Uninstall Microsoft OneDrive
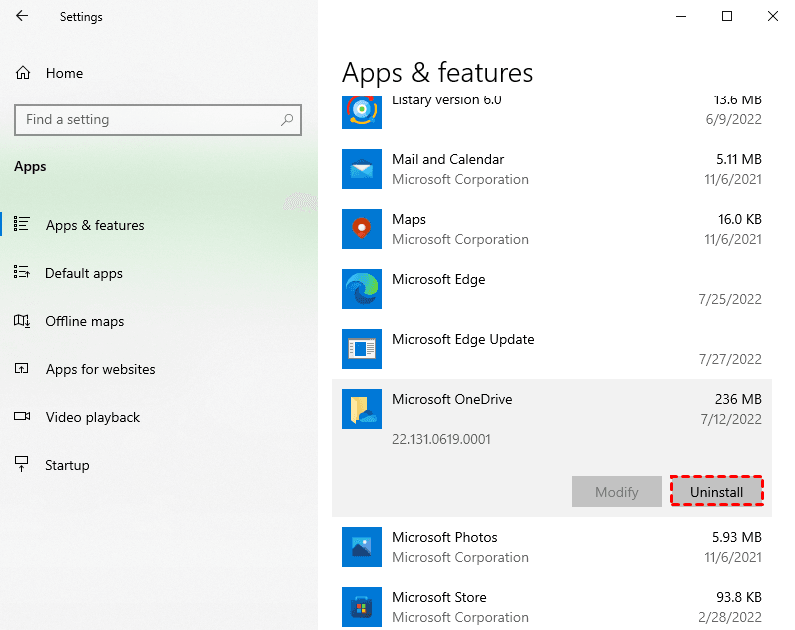This screenshot has width=795, height=630. (x=716, y=492)
